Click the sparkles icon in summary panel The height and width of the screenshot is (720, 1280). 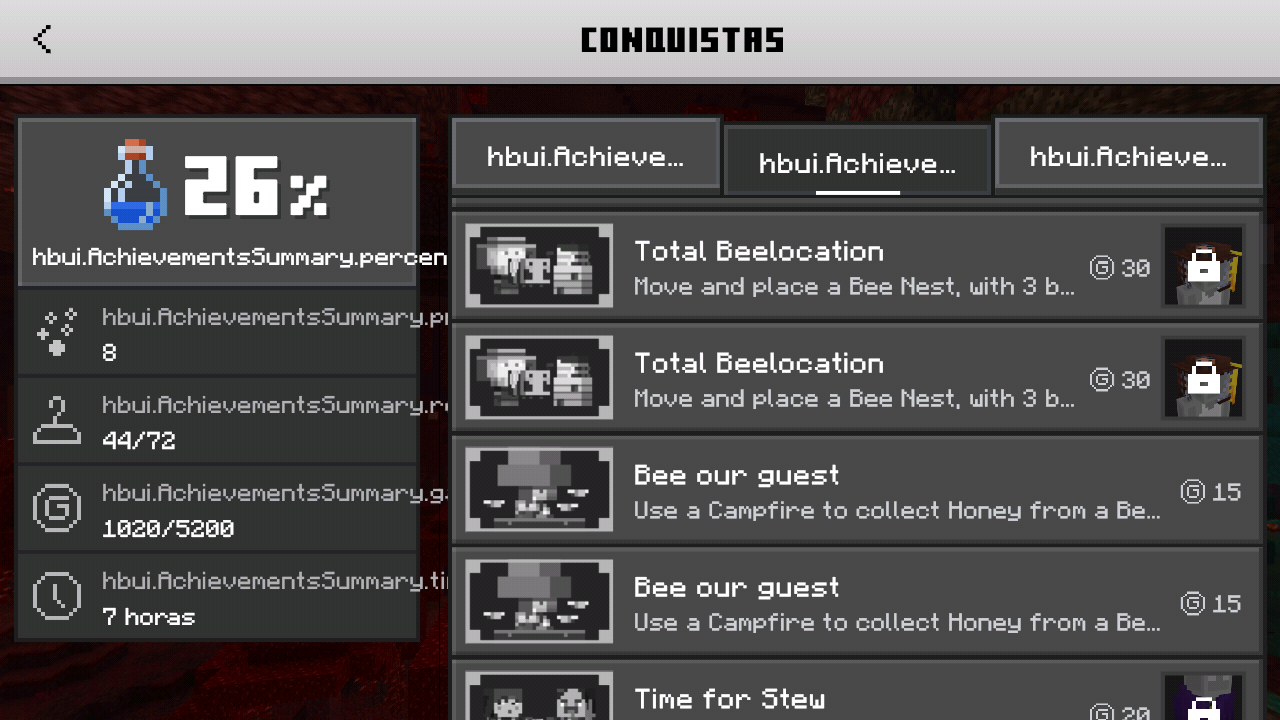[57, 332]
